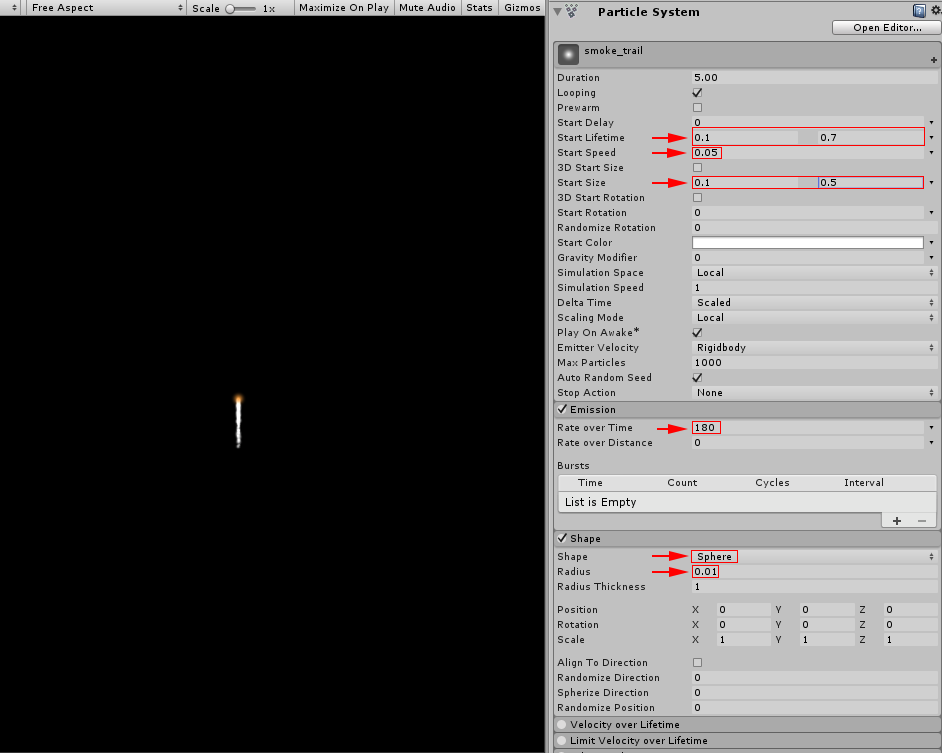The image size is (942, 753).
Task: Open Start Delay mode dropdown arrow
Action: click(x=932, y=123)
